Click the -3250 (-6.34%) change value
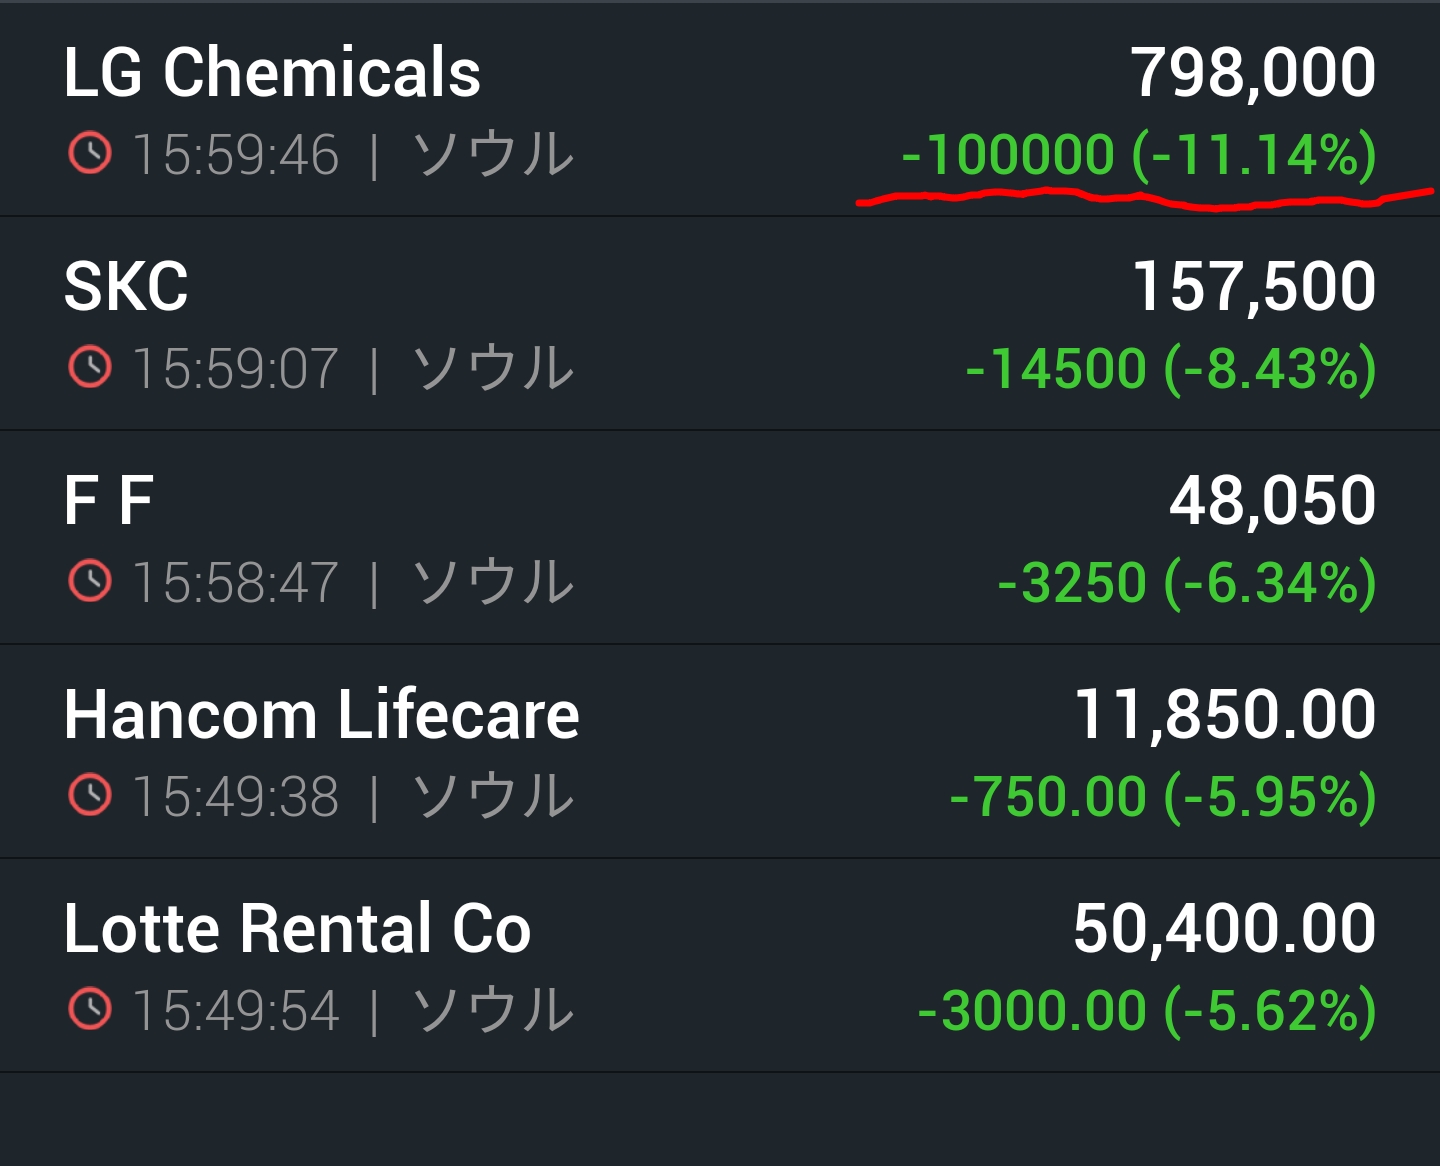 1187,583
